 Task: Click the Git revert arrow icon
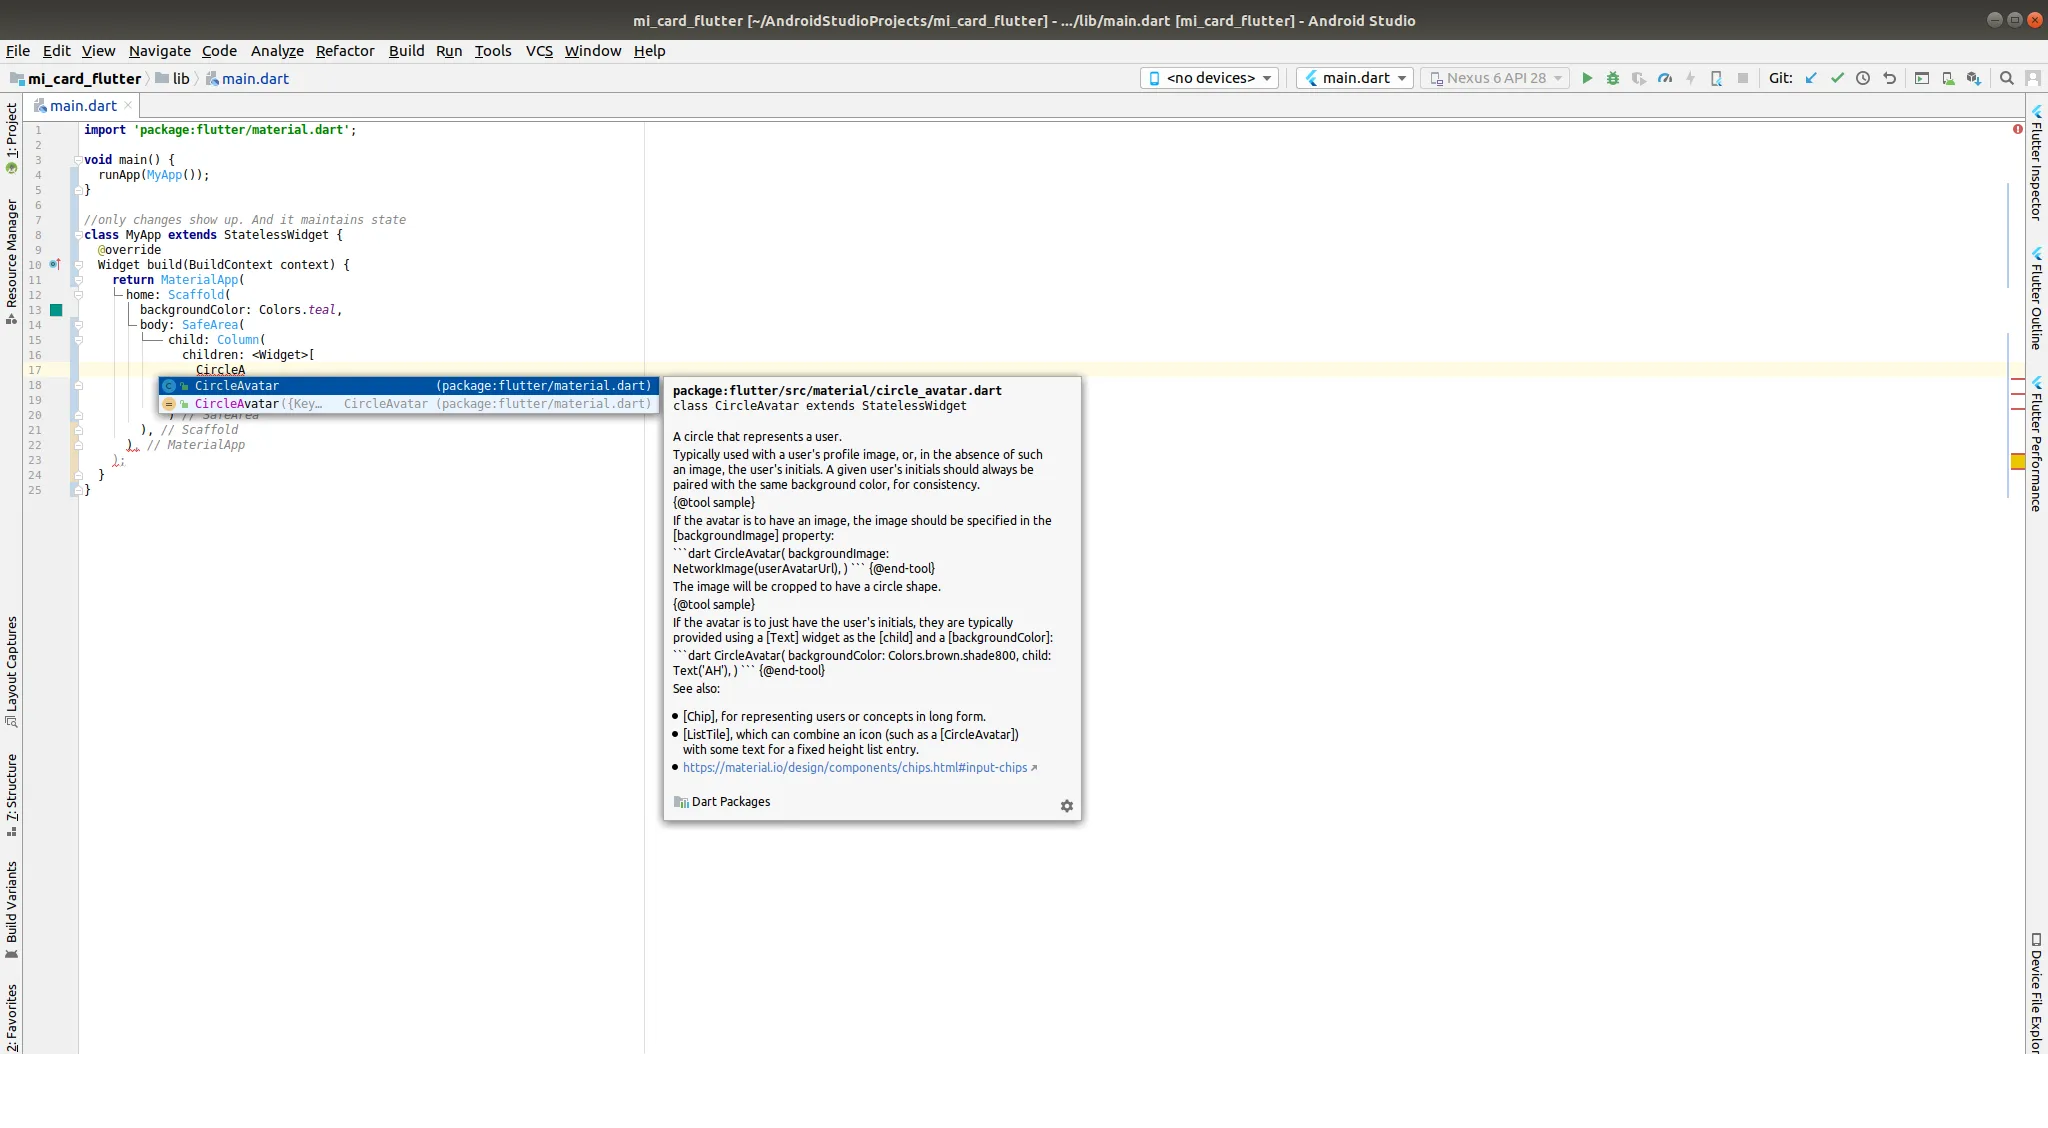[1889, 78]
